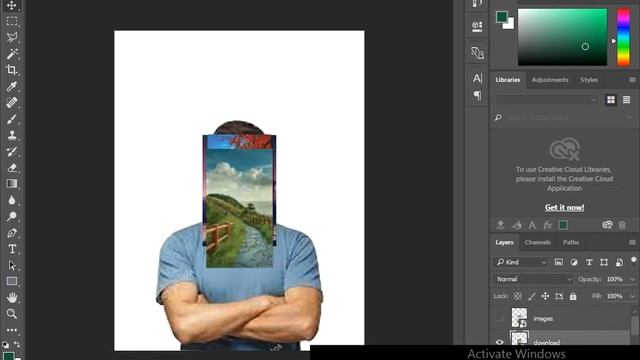Select the Polygonal Lasso tool
Viewport: 640px width, 360px height.
[11, 37]
